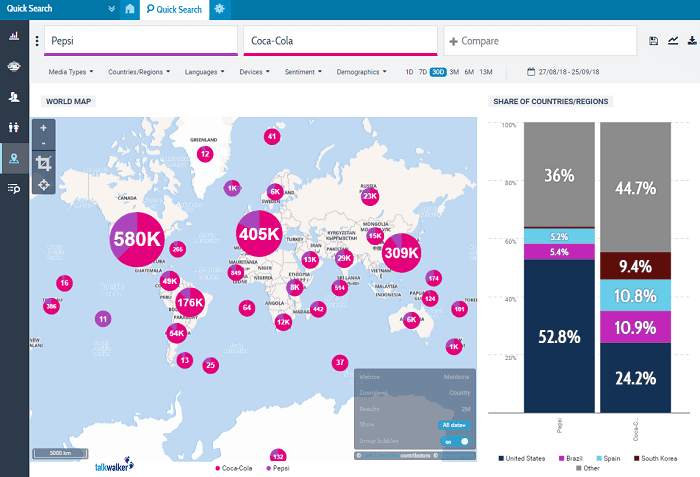The height and width of the screenshot is (477, 700).
Task: Open the bar chart analytics sidebar icon
Action: click(14, 36)
